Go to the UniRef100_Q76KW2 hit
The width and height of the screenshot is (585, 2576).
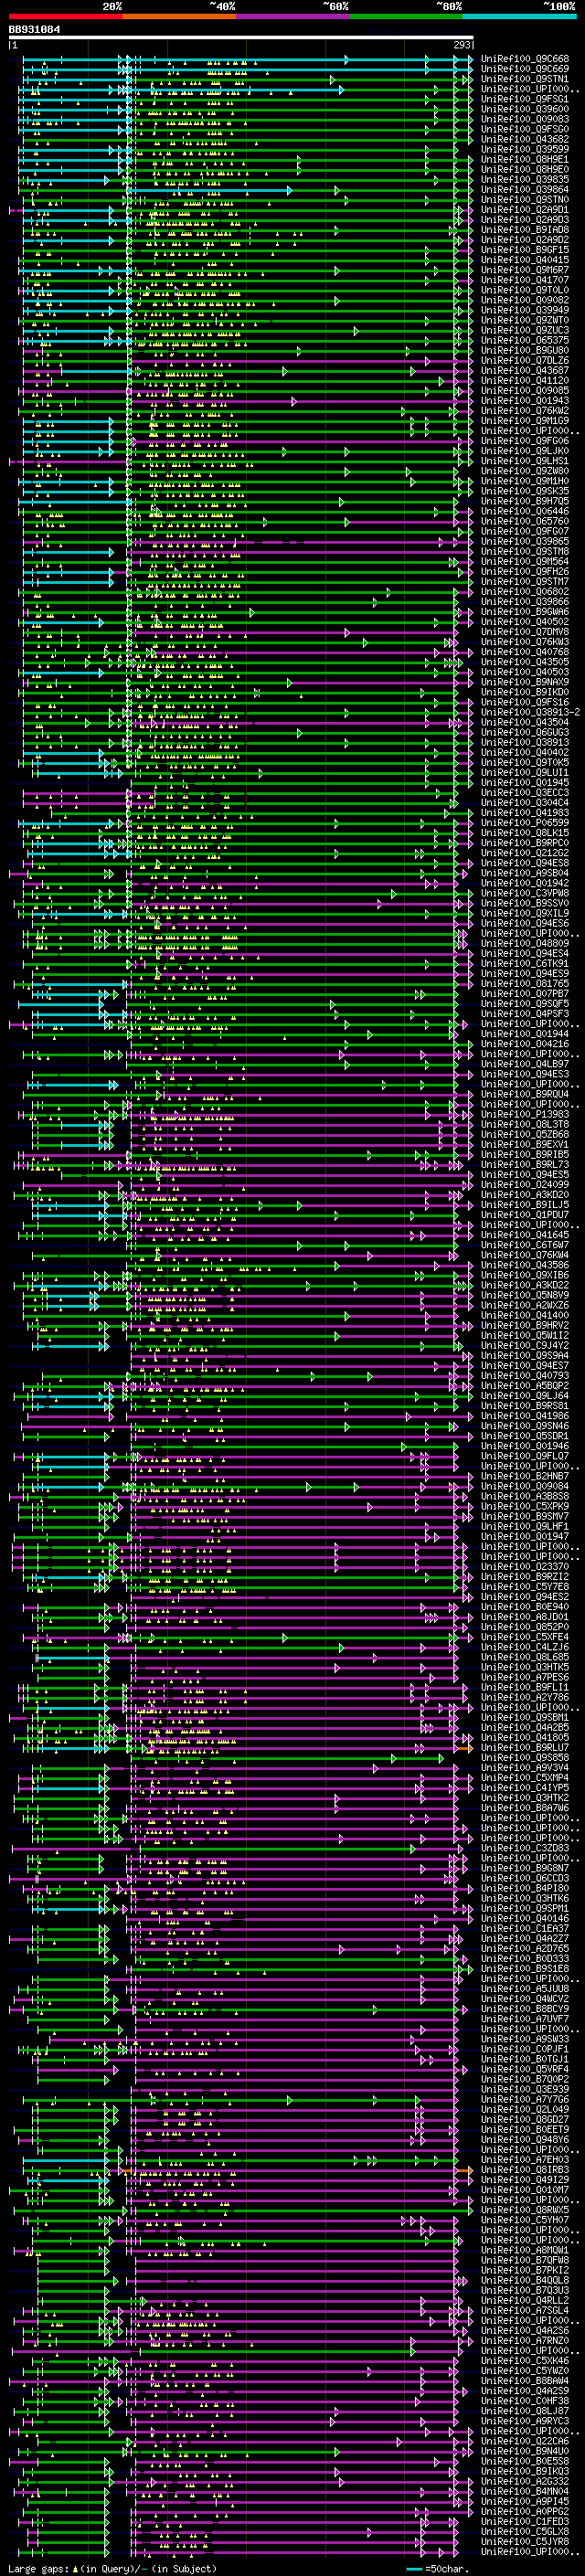coord(525,410)
